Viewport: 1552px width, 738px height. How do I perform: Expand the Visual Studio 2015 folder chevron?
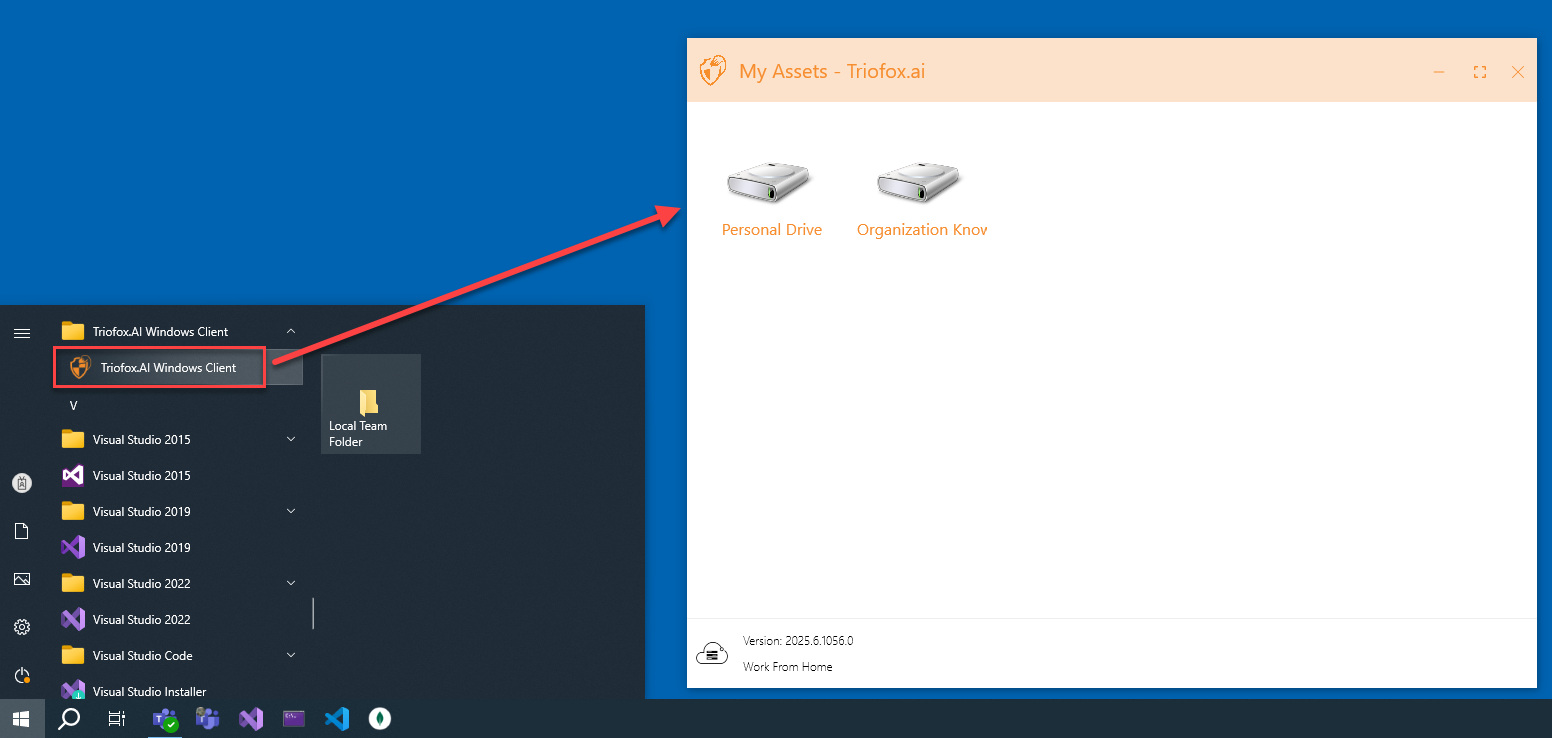(291, 439)
